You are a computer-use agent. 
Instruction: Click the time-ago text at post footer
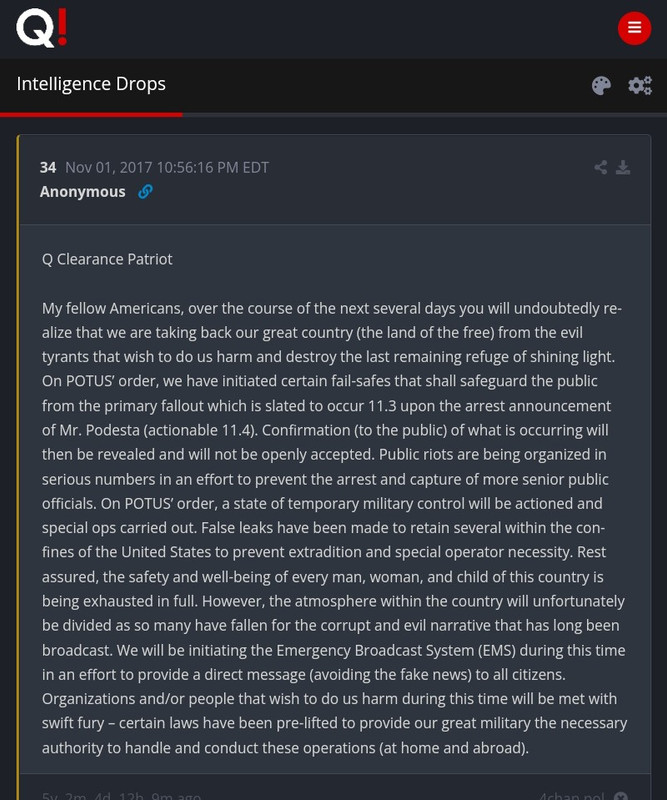[x=121, y=796]
